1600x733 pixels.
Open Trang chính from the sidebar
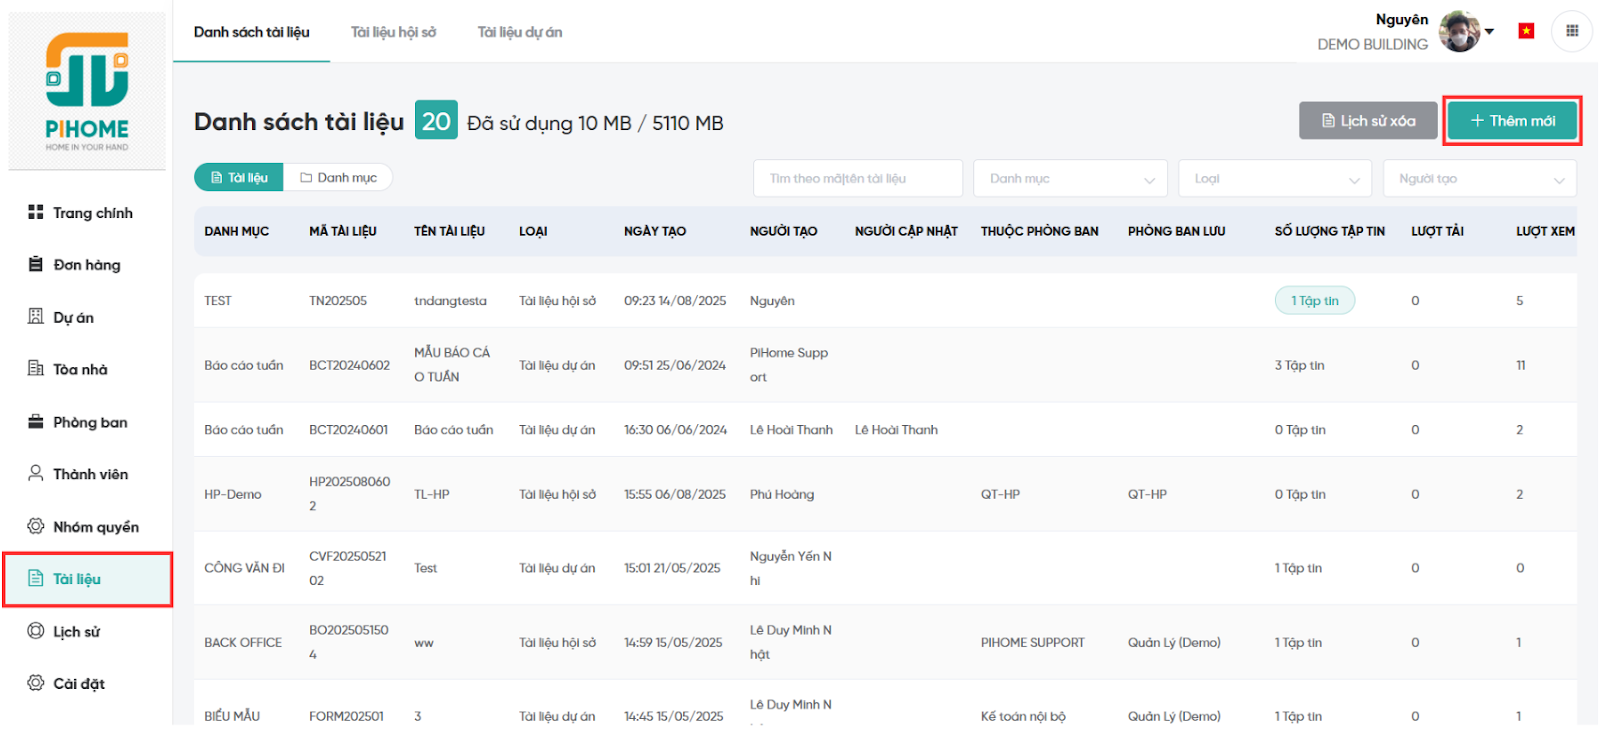pos(91,213)
